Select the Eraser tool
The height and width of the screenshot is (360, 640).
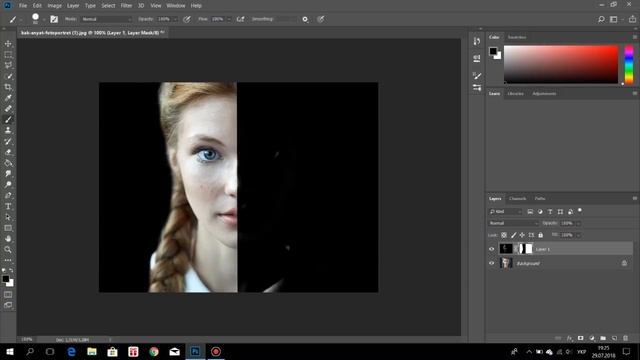(8, 152)
